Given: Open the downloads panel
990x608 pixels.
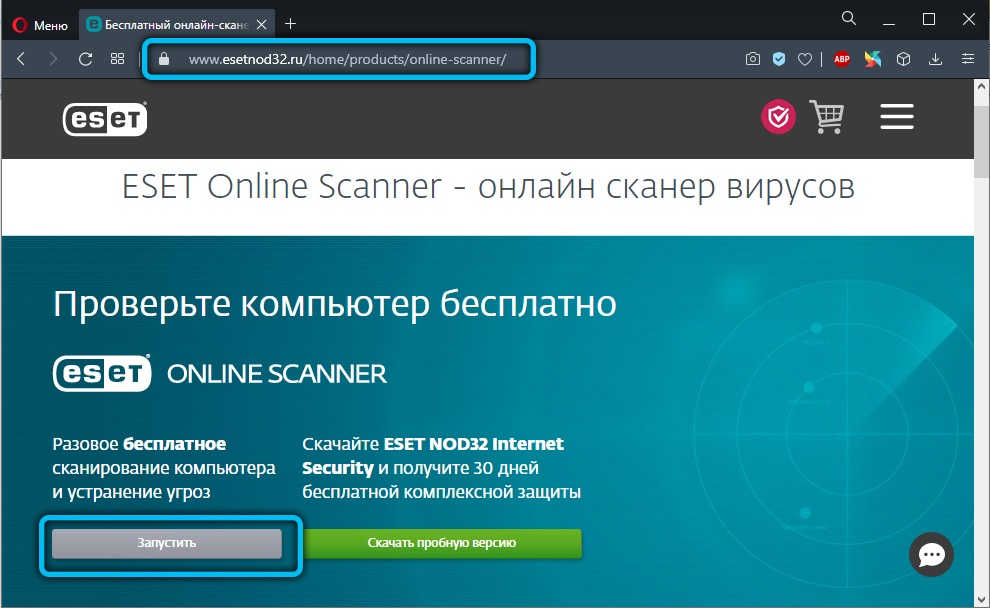Looking at the screenshot, I should pos(935,60).
